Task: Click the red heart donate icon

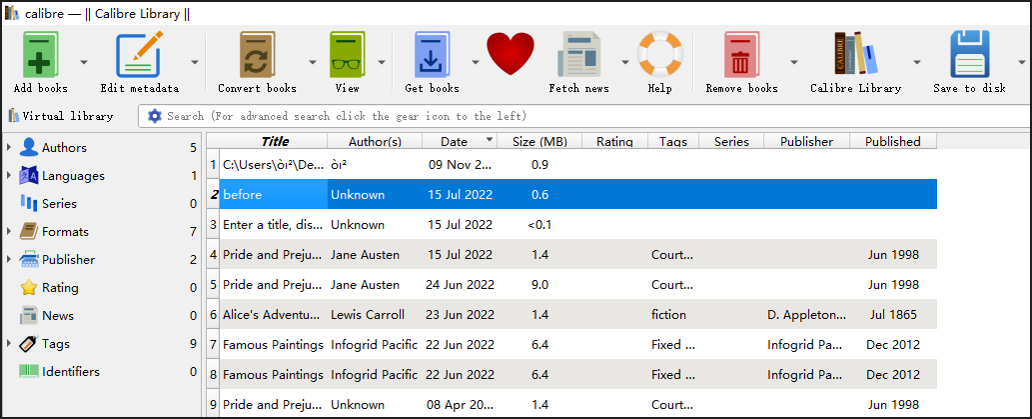Action: point(511,54)
